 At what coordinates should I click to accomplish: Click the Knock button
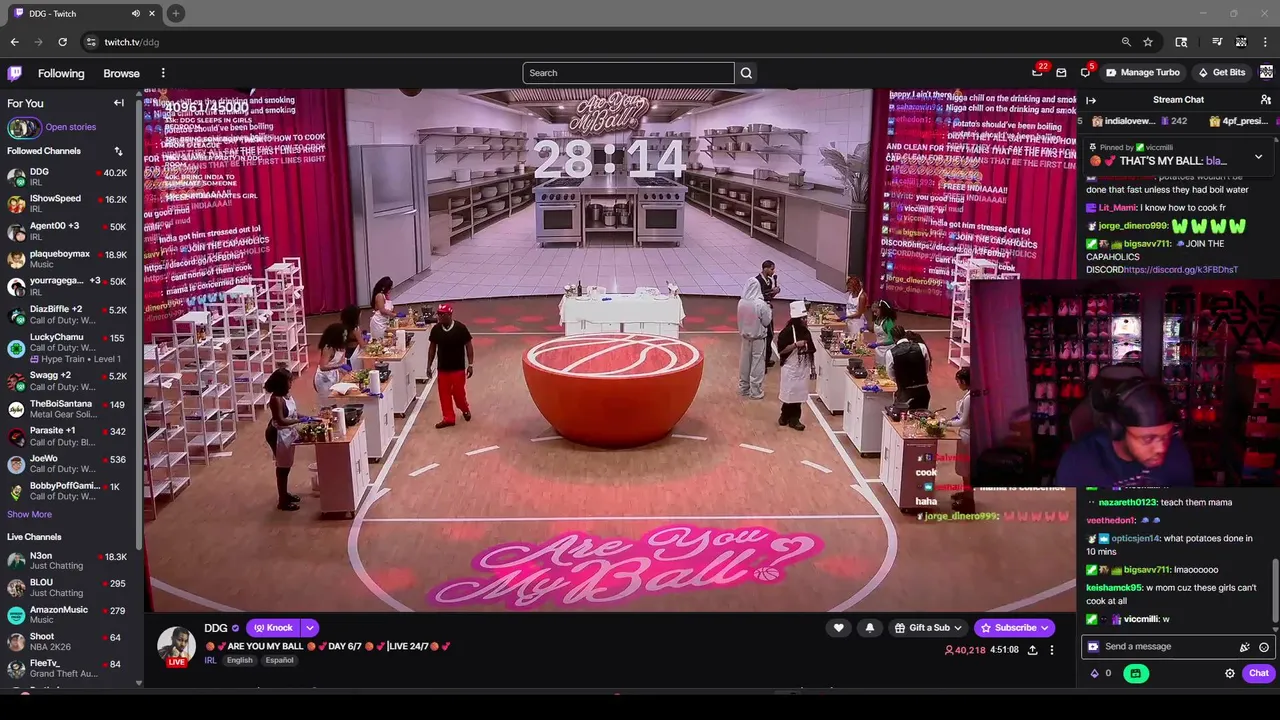click(273, 628)
